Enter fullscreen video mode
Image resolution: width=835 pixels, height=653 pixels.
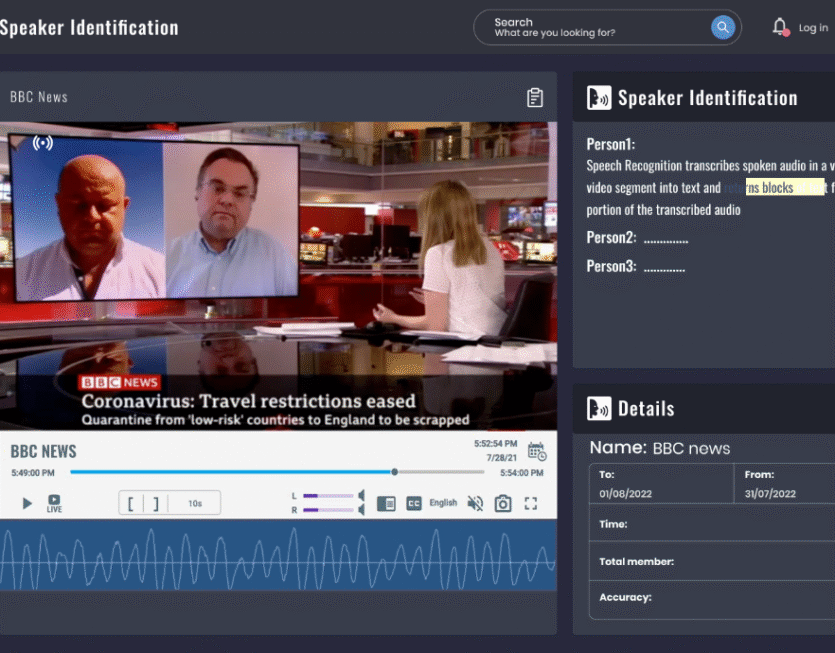coord(531,503)
